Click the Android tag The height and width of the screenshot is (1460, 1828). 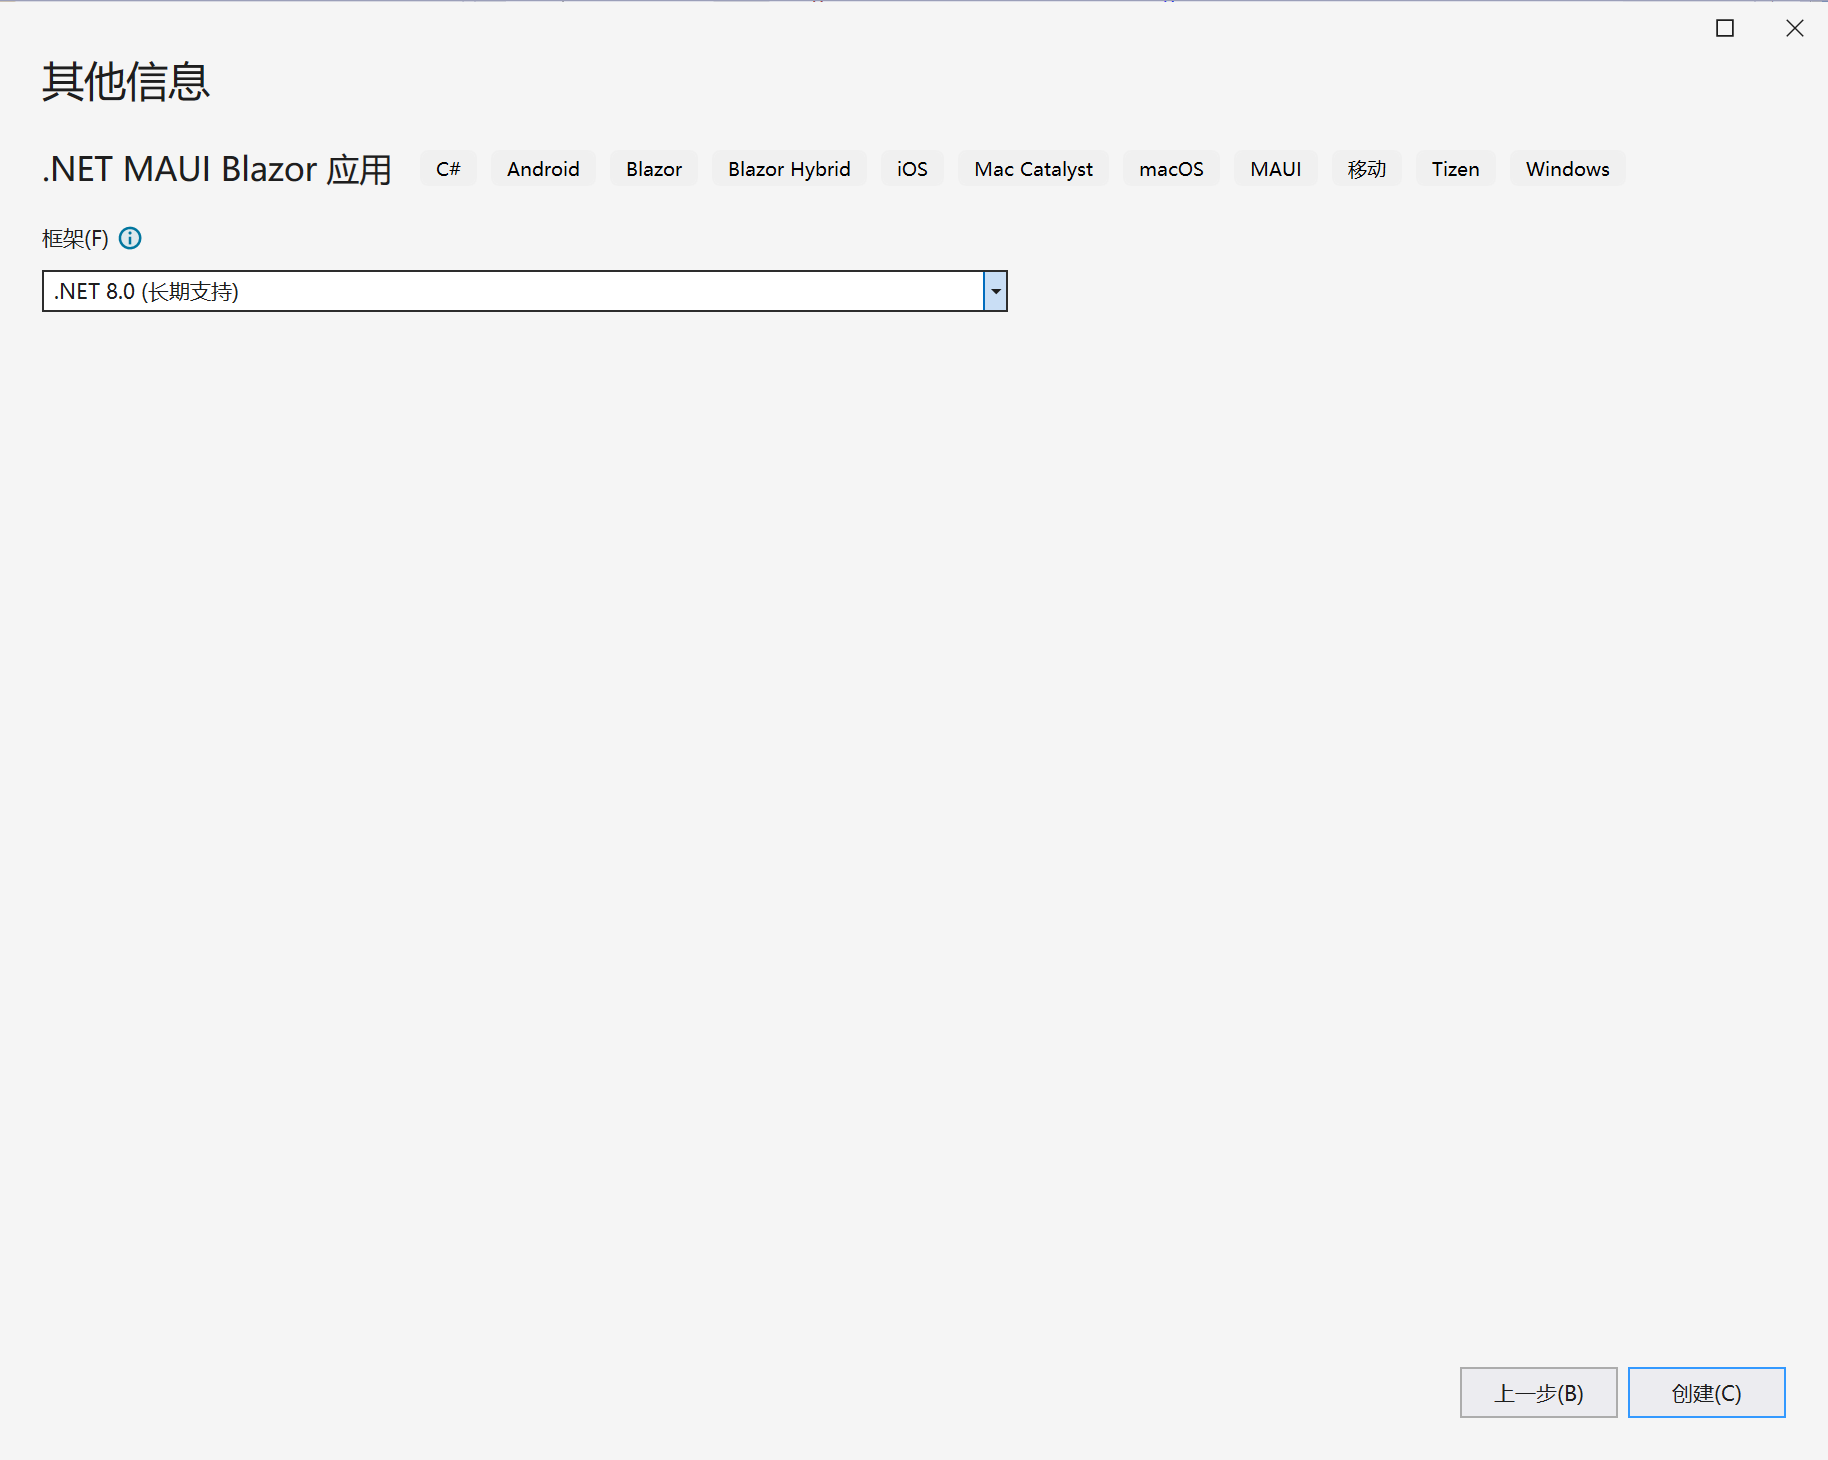pyautogui.click(x=543, y=169)
